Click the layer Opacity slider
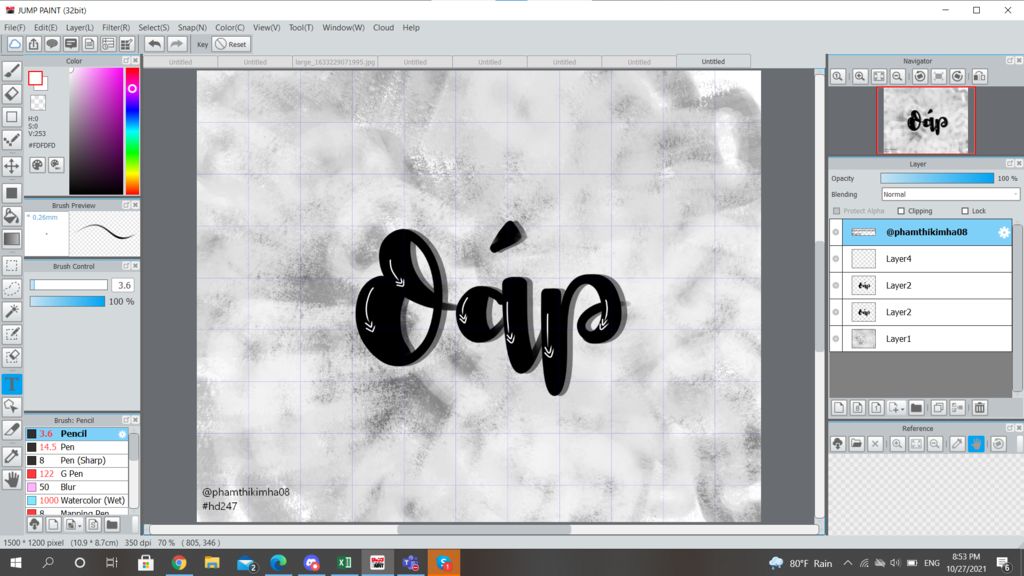This screenshot has height=576, width=1024. (x=936, y=178)
